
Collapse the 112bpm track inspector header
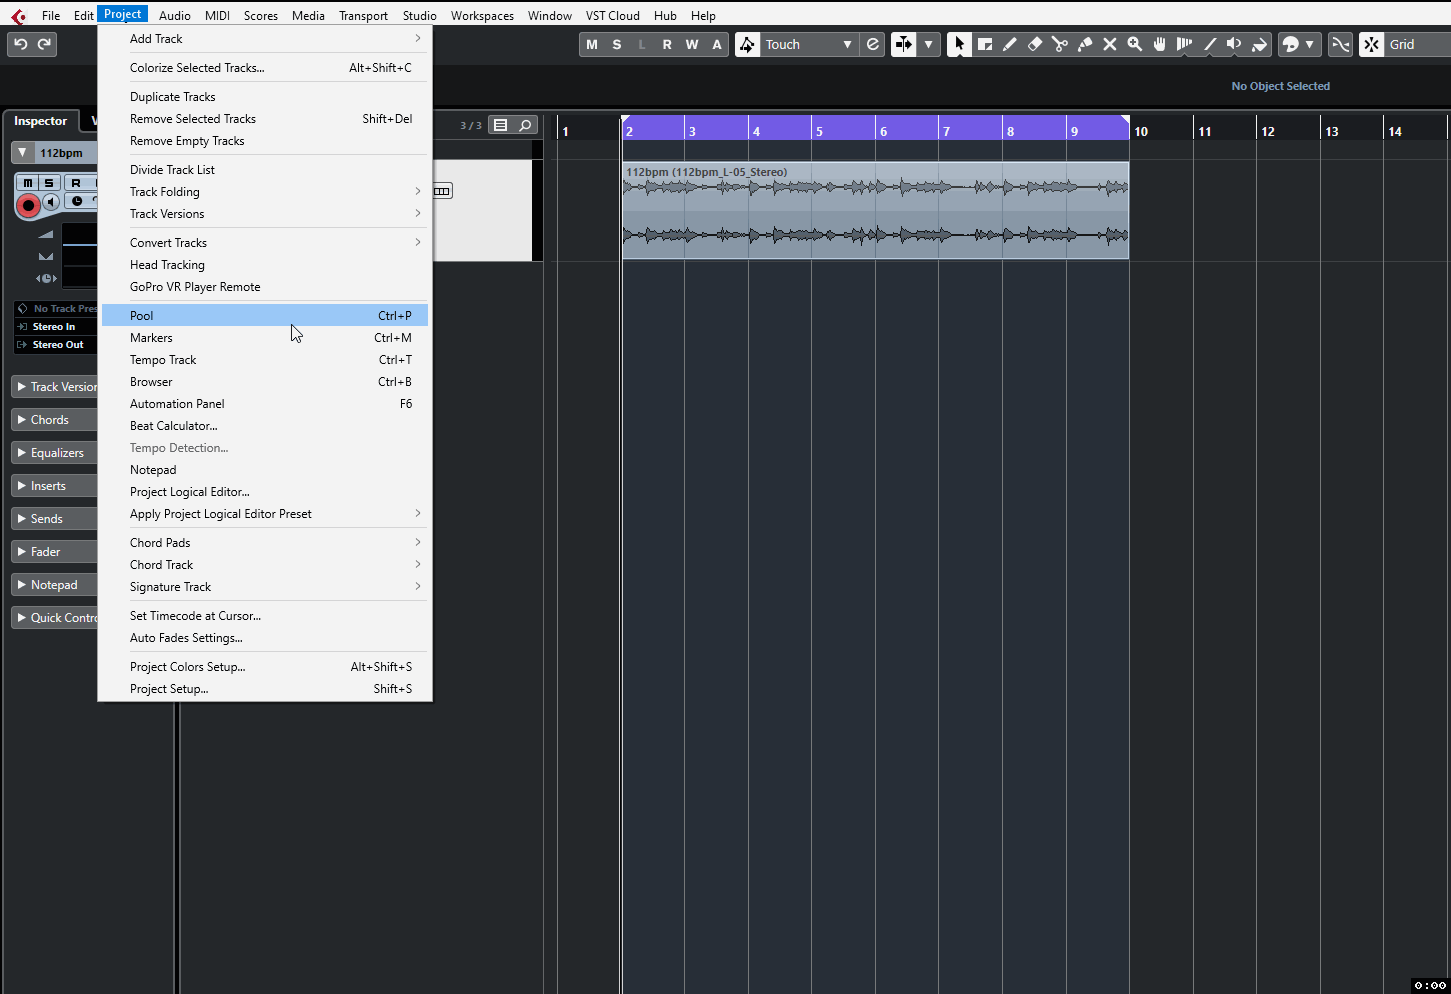pos(22,153)
